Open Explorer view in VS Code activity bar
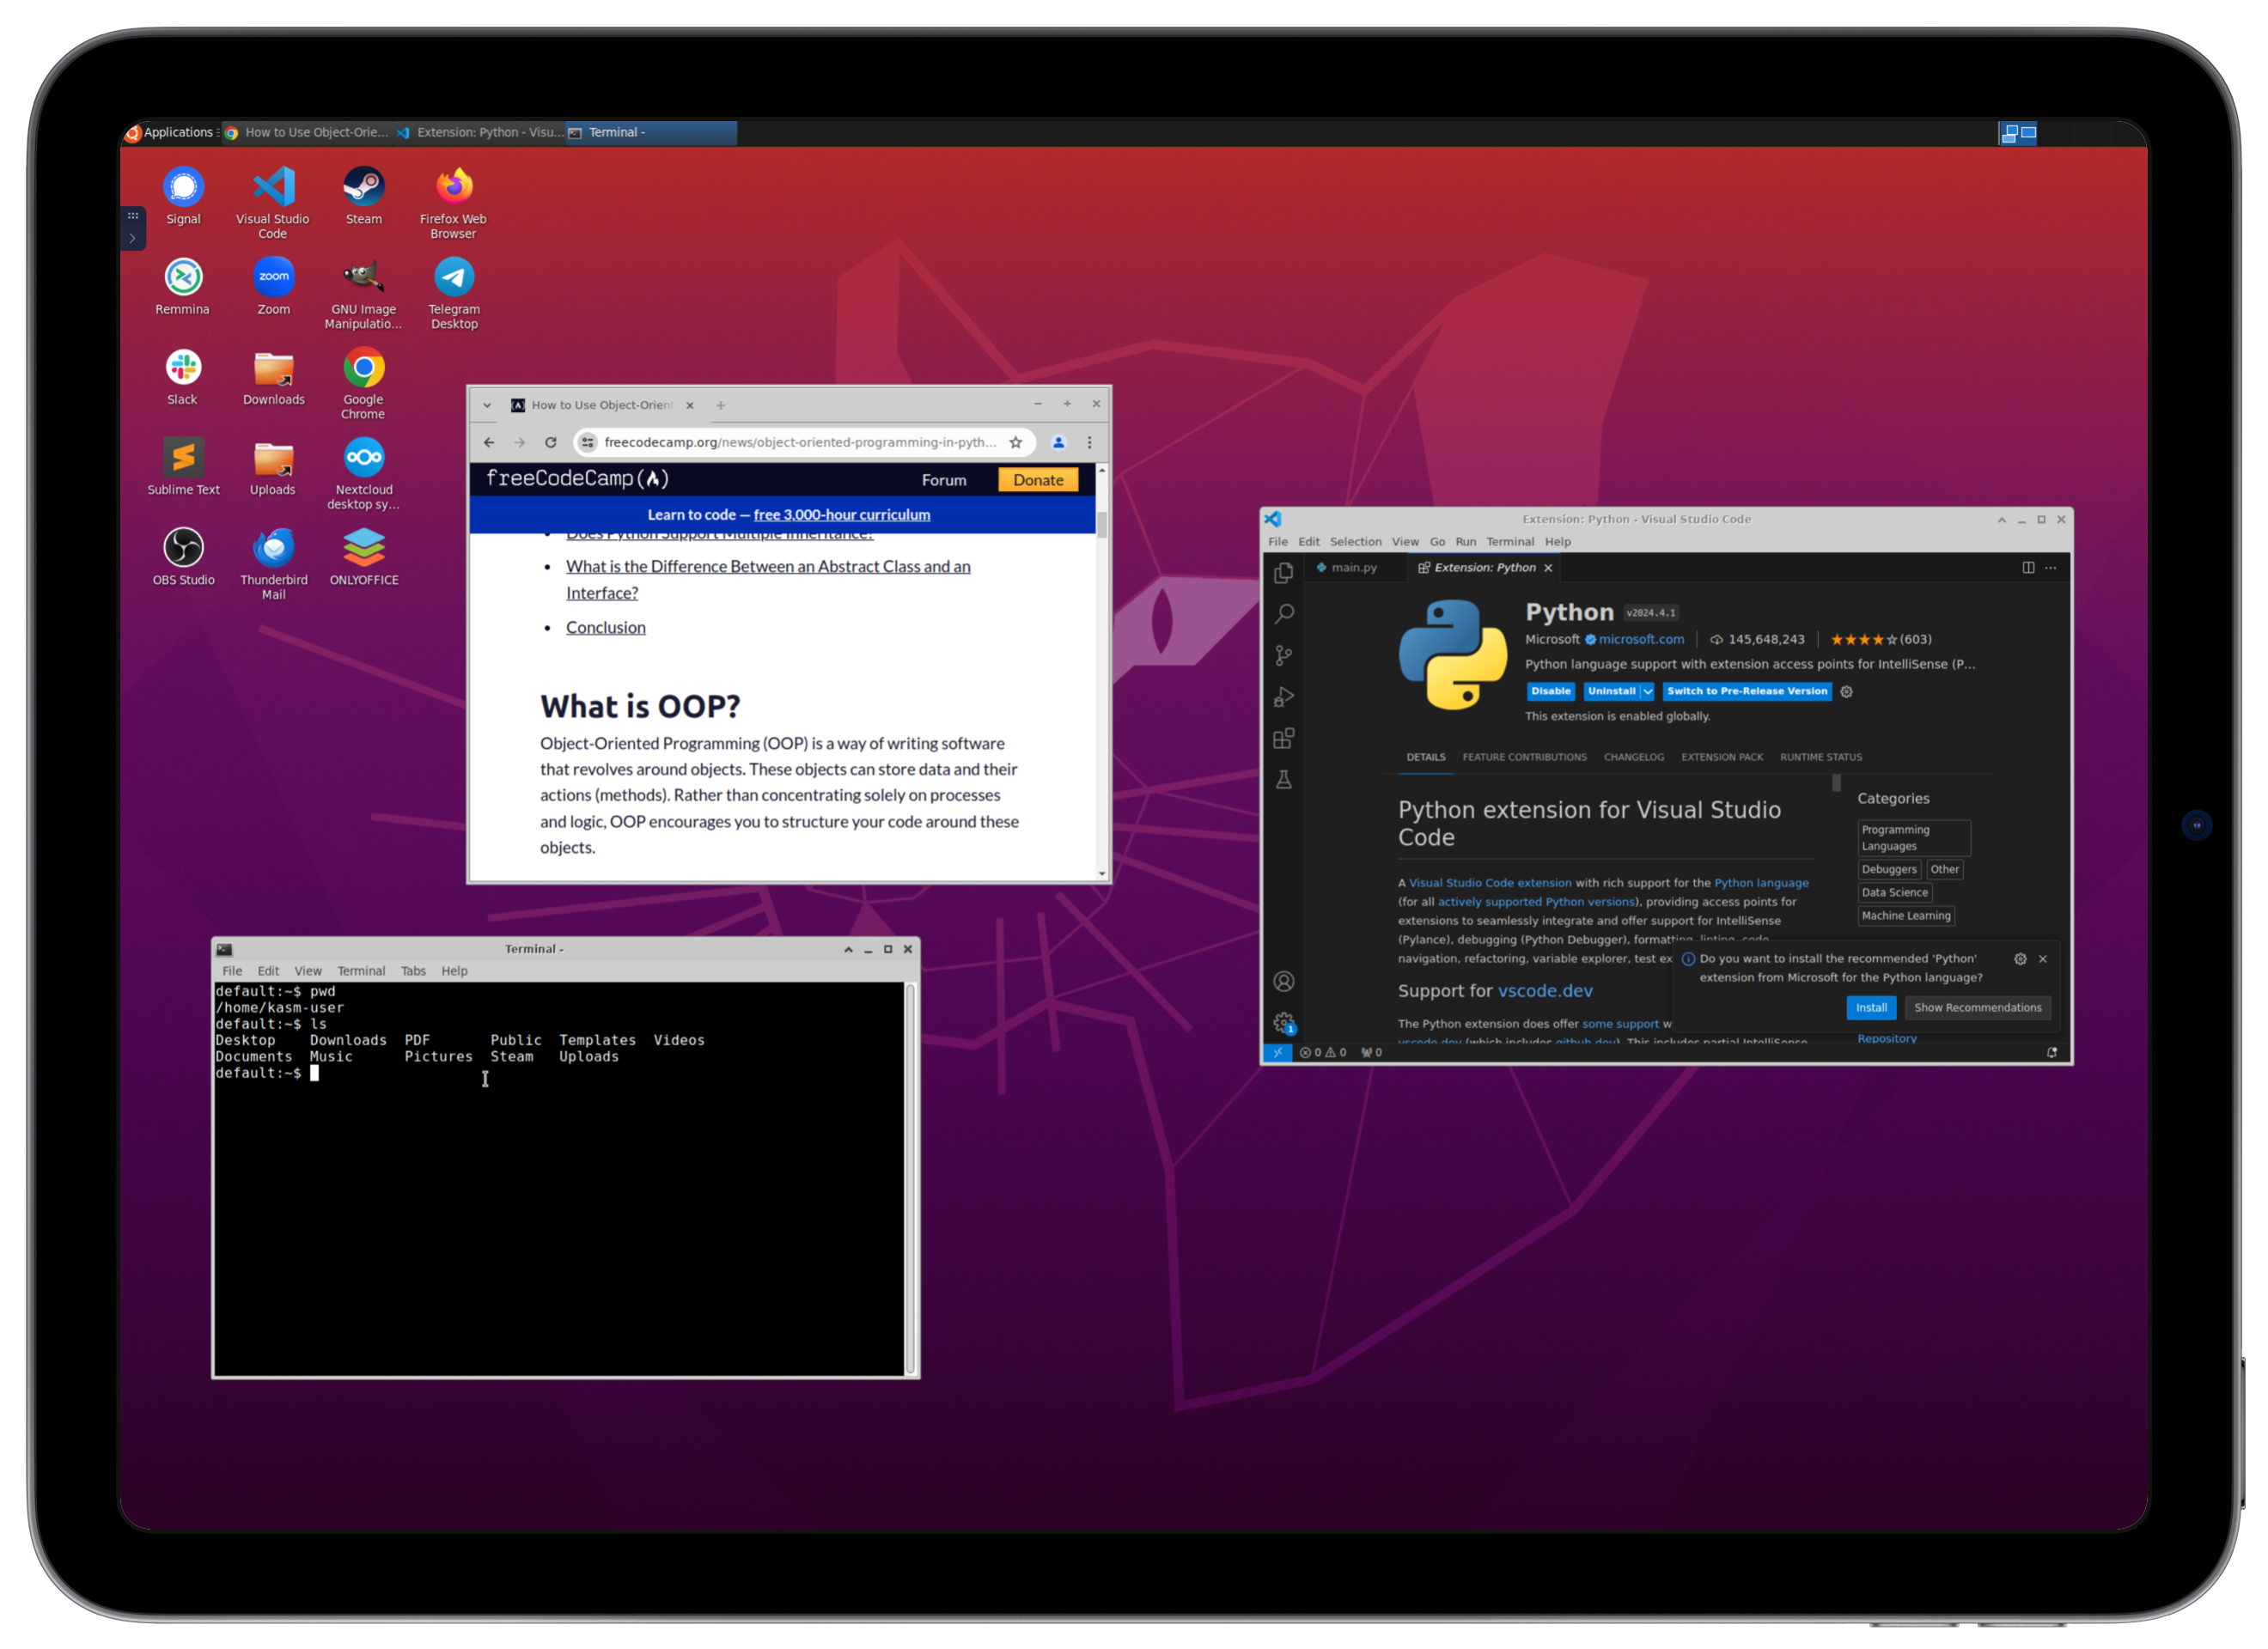The width and height of the screenshot is (2268, 1649). click(1284, 572)
